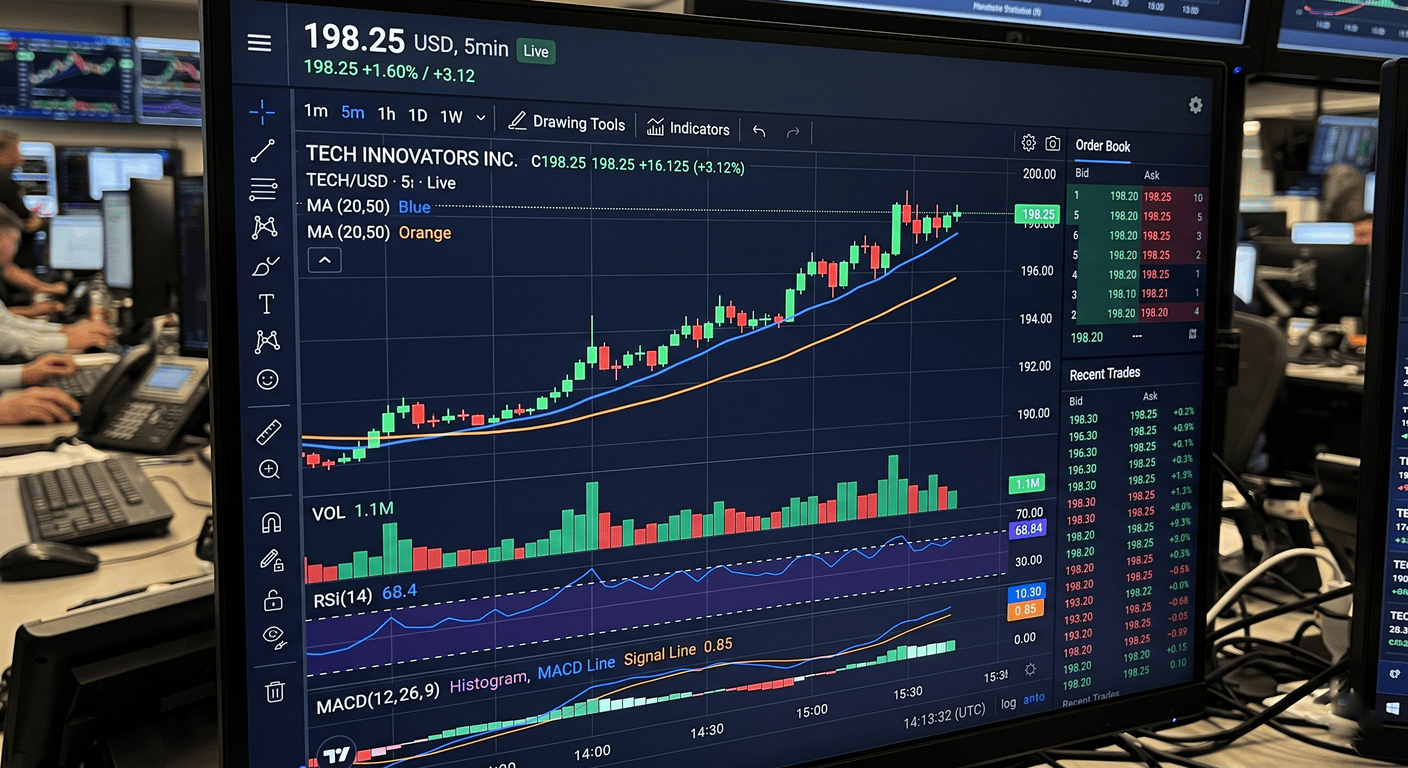Open the hamburger menu

(x=260, y=43)
